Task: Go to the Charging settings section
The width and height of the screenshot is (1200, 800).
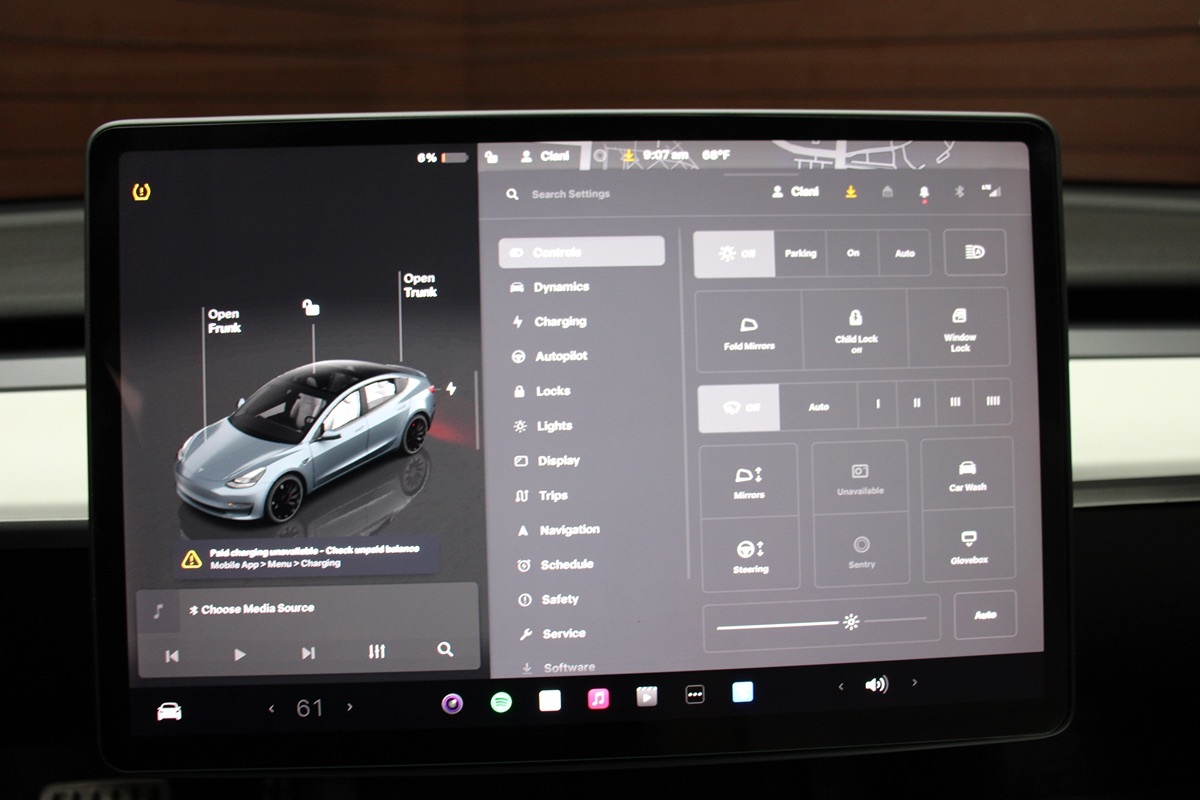Action: [x=560, y=322]
